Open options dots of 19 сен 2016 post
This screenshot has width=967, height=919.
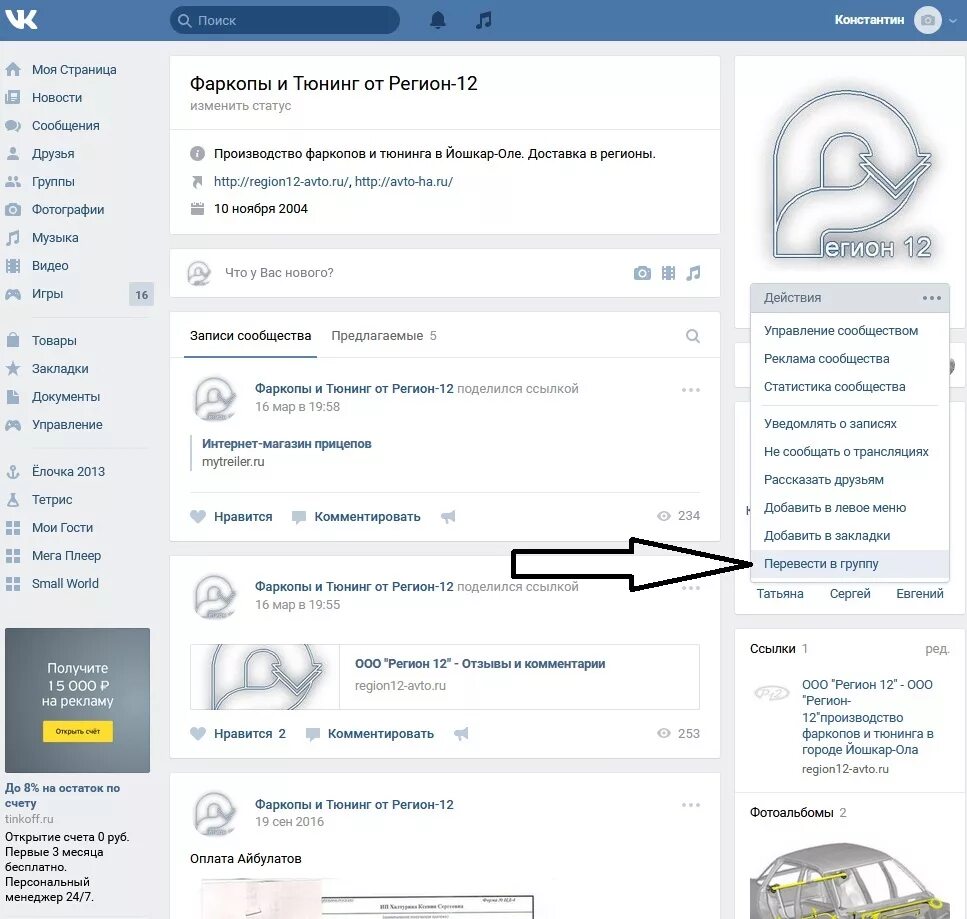click(691, 805)
